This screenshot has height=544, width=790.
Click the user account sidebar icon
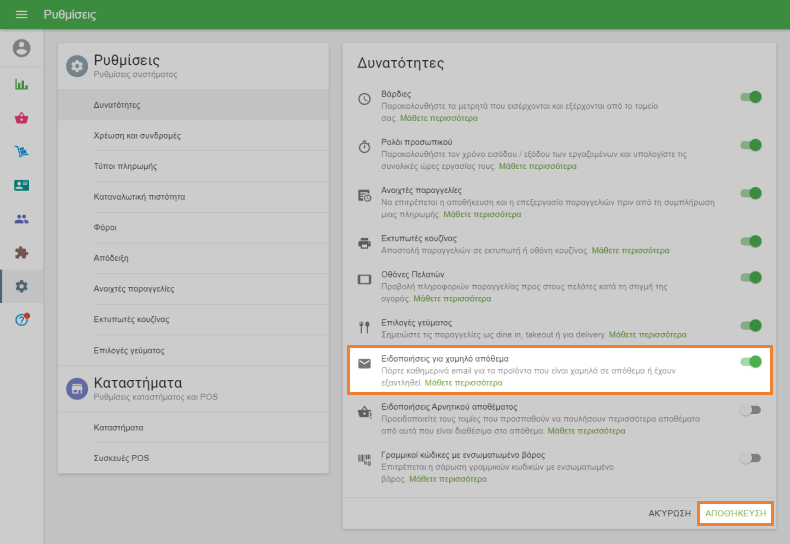coord(21,48)
